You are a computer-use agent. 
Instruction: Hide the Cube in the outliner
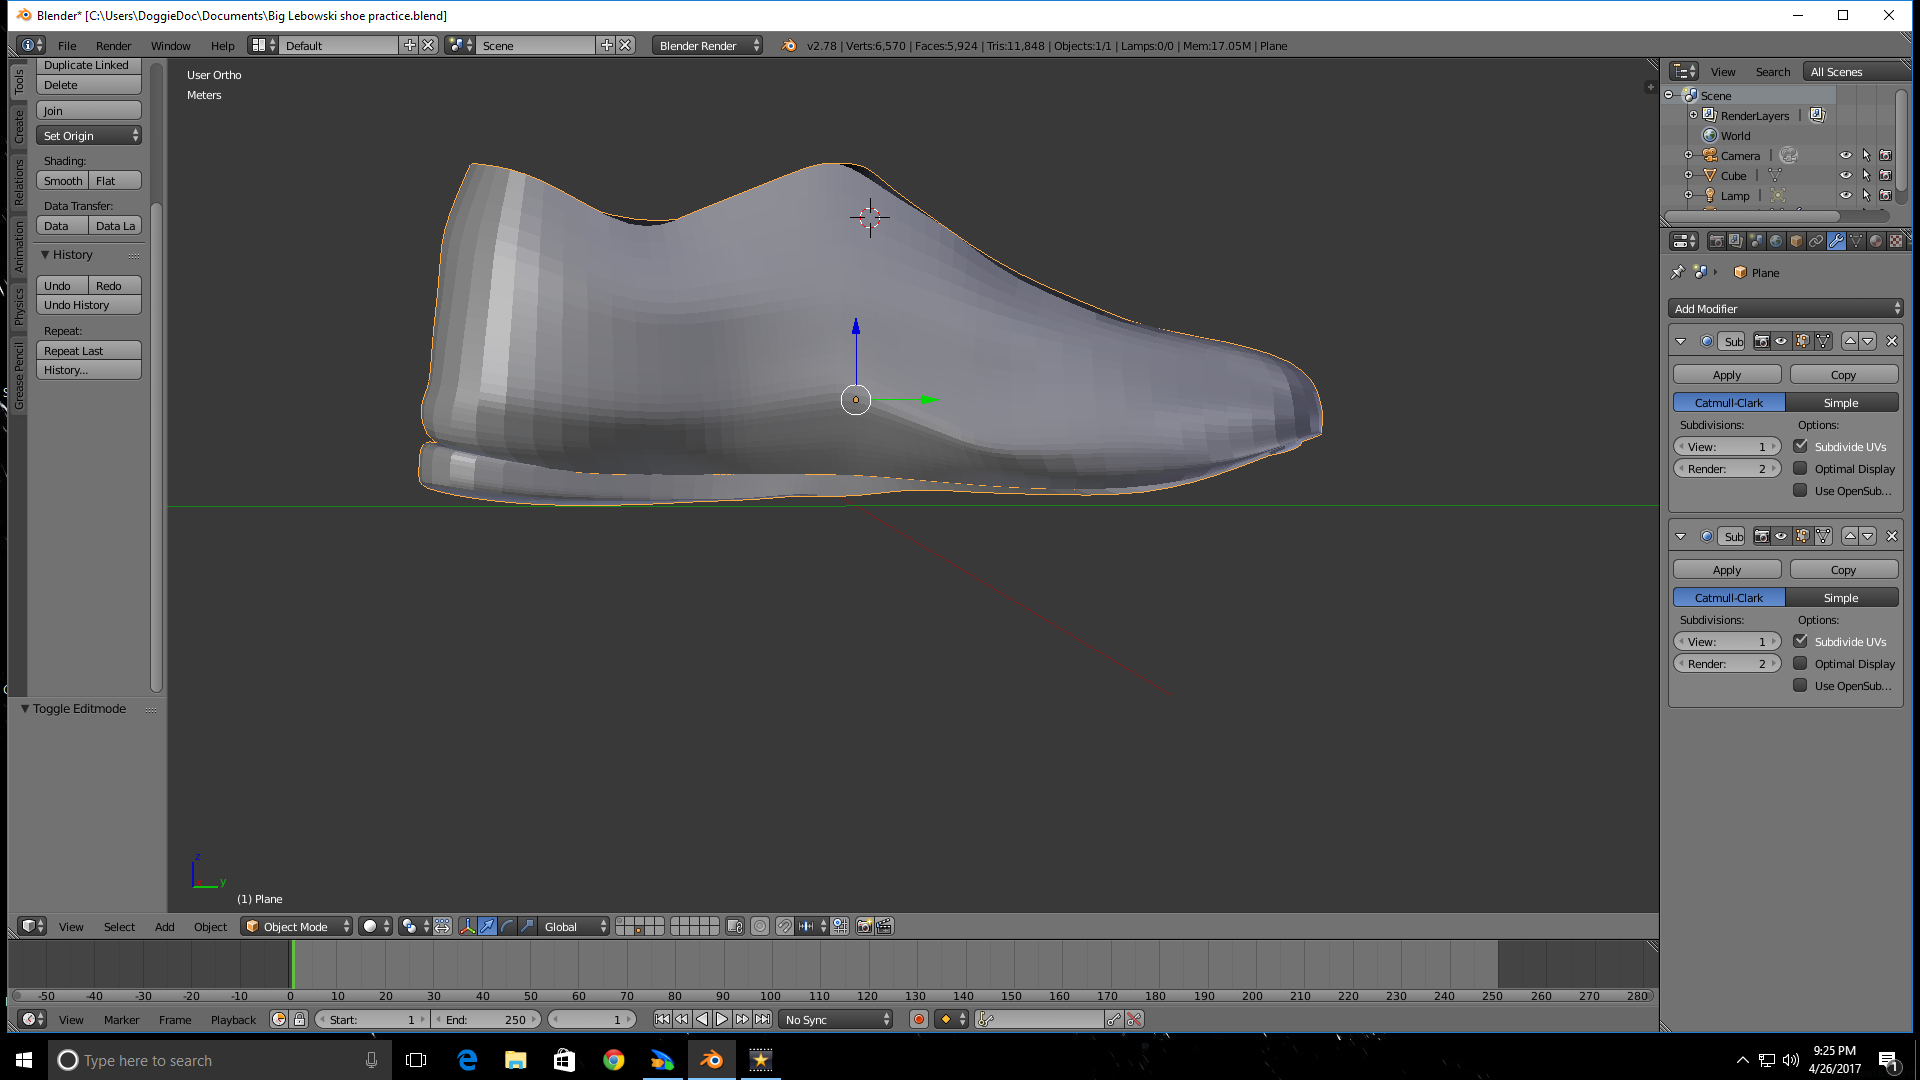(x=1846, y=175)
